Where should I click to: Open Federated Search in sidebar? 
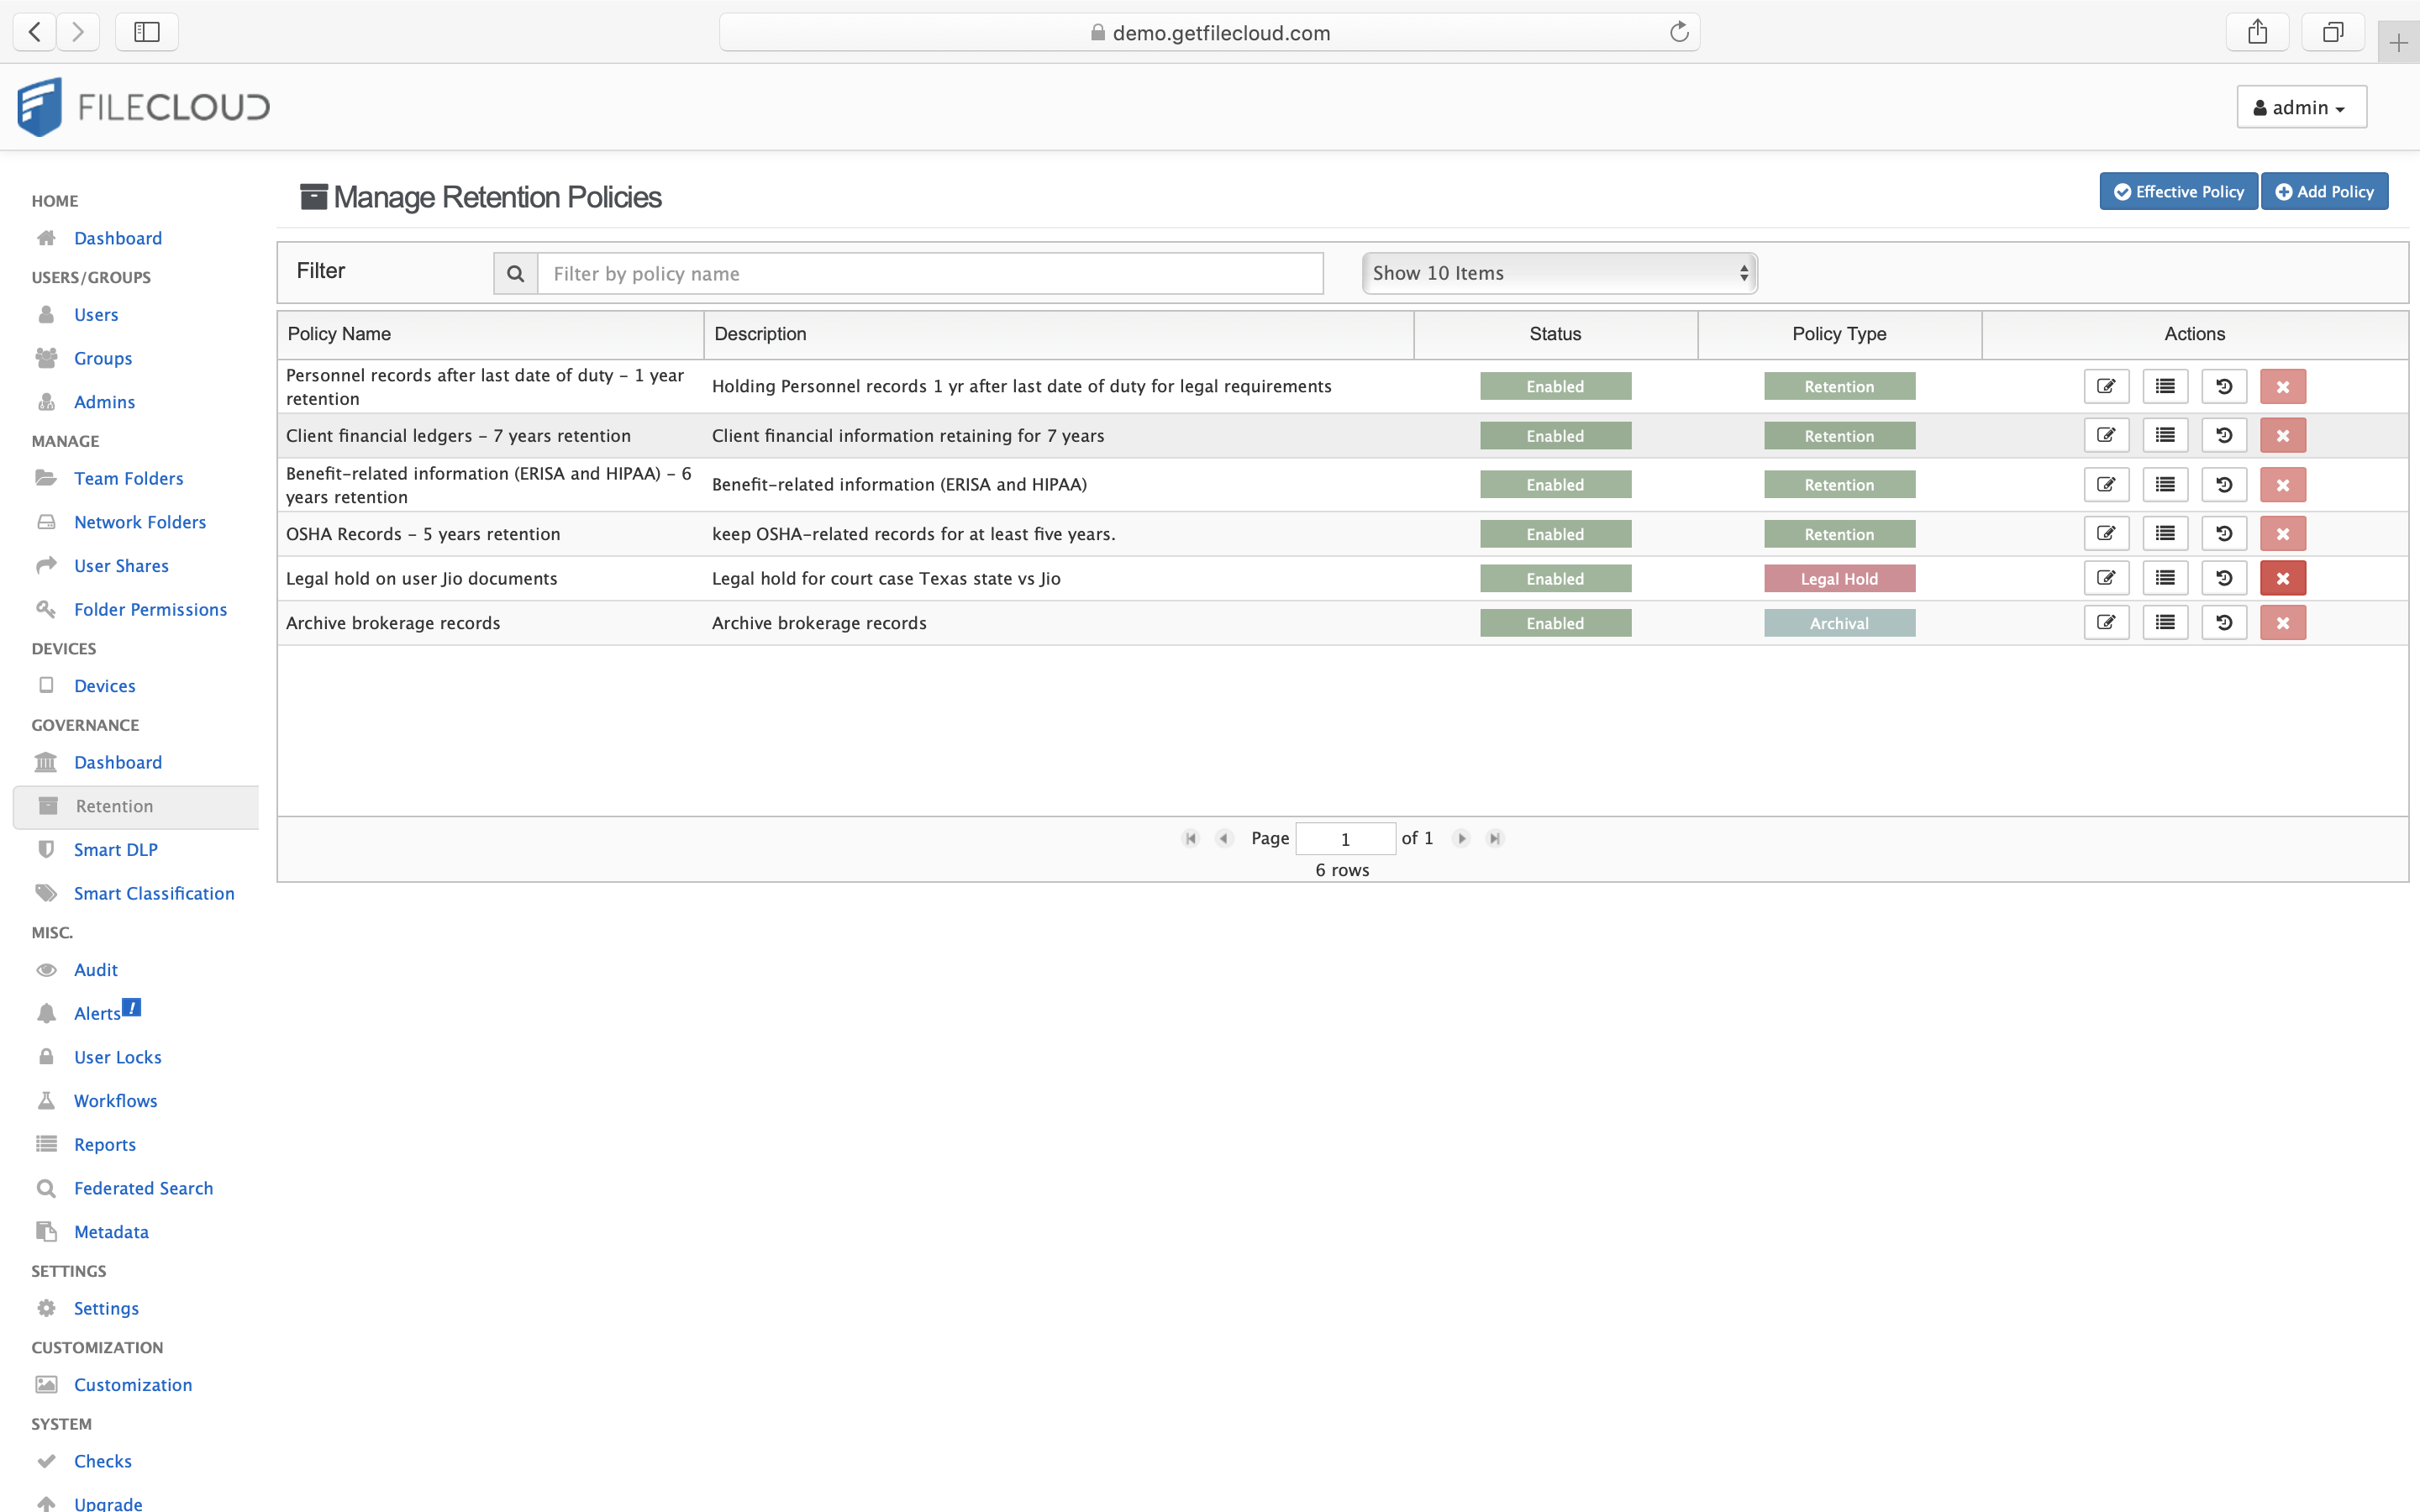point(144,1188)
